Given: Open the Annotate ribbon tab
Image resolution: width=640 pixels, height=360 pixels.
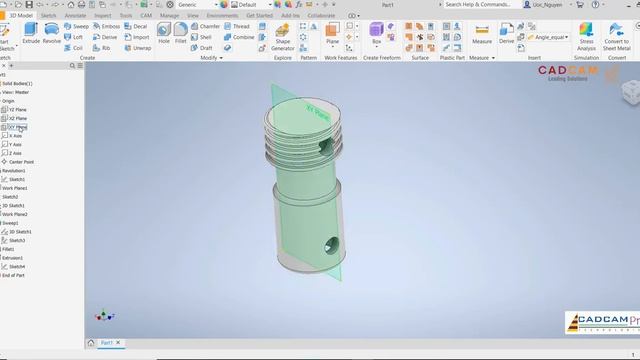Looking at the screenshot, I should (x=76, y=16).
